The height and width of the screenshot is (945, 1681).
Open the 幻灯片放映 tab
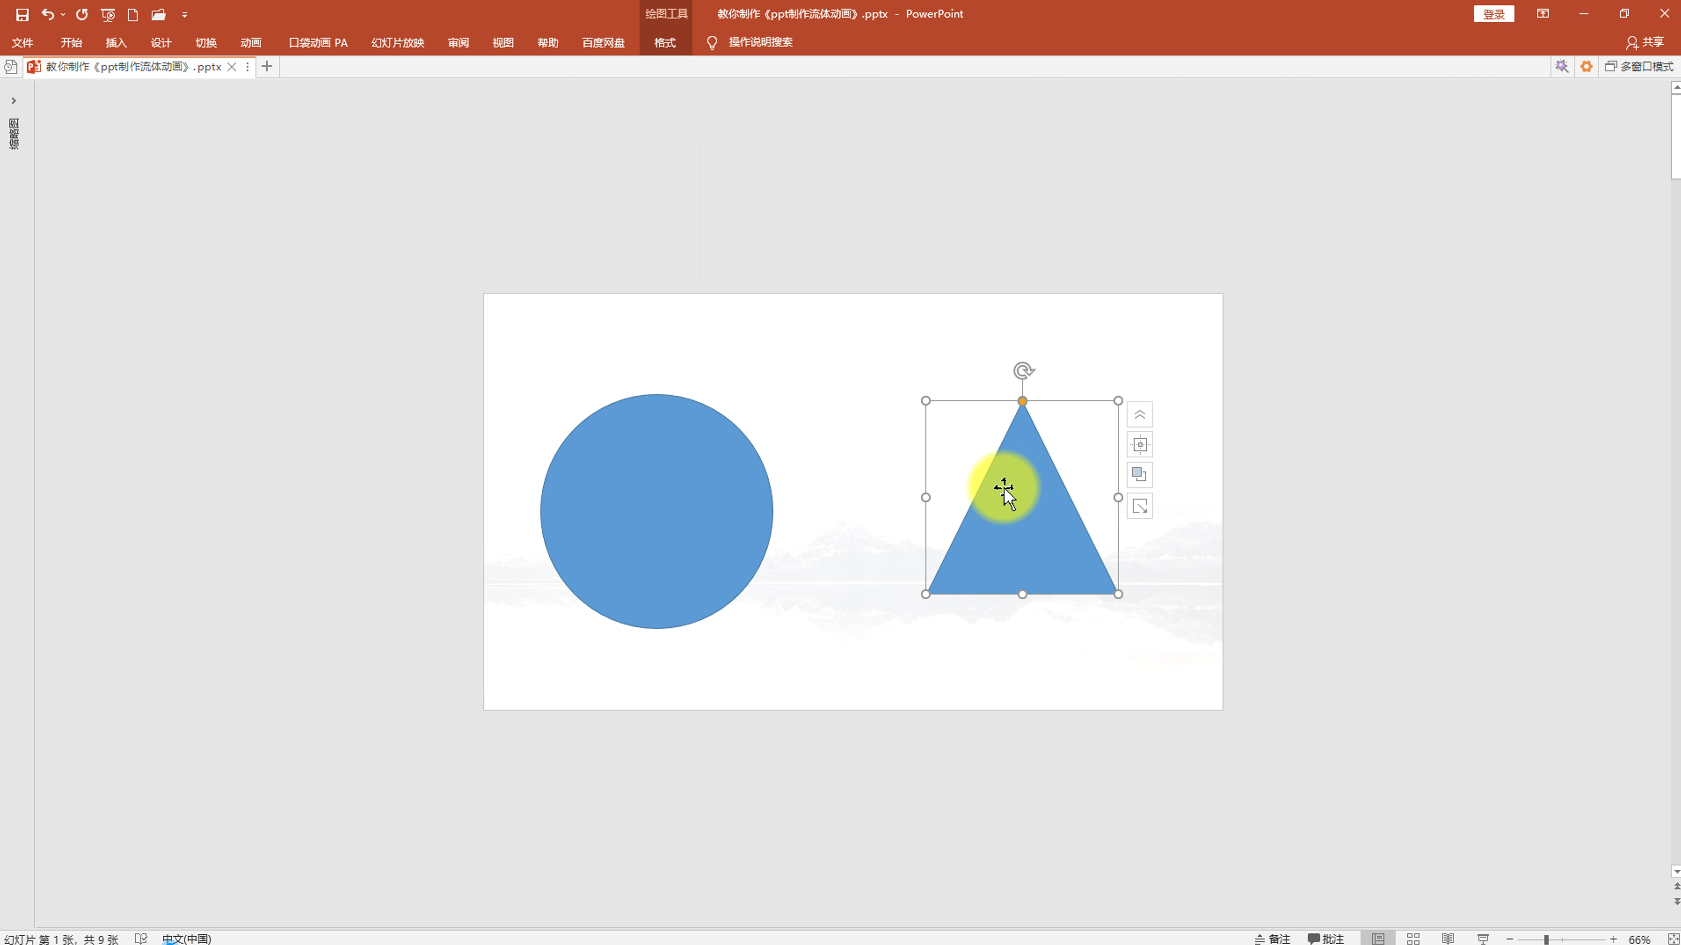click(398, 42)
